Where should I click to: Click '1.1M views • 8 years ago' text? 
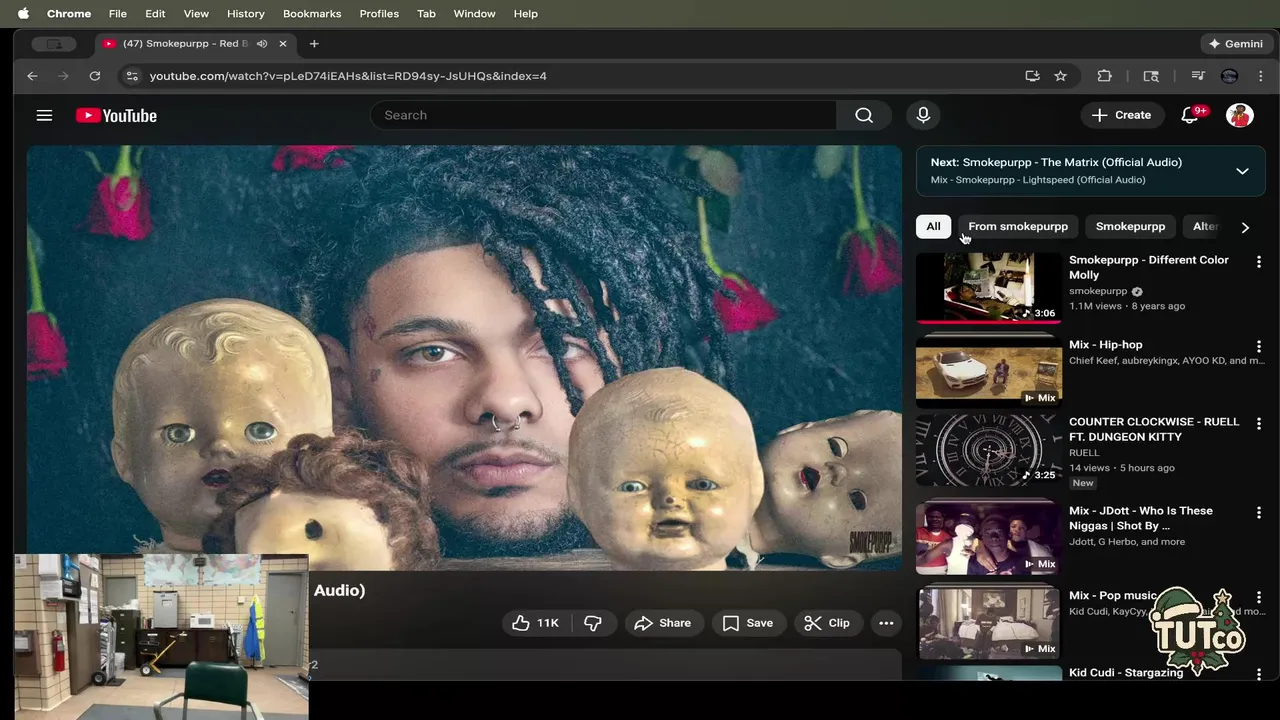1127,306
